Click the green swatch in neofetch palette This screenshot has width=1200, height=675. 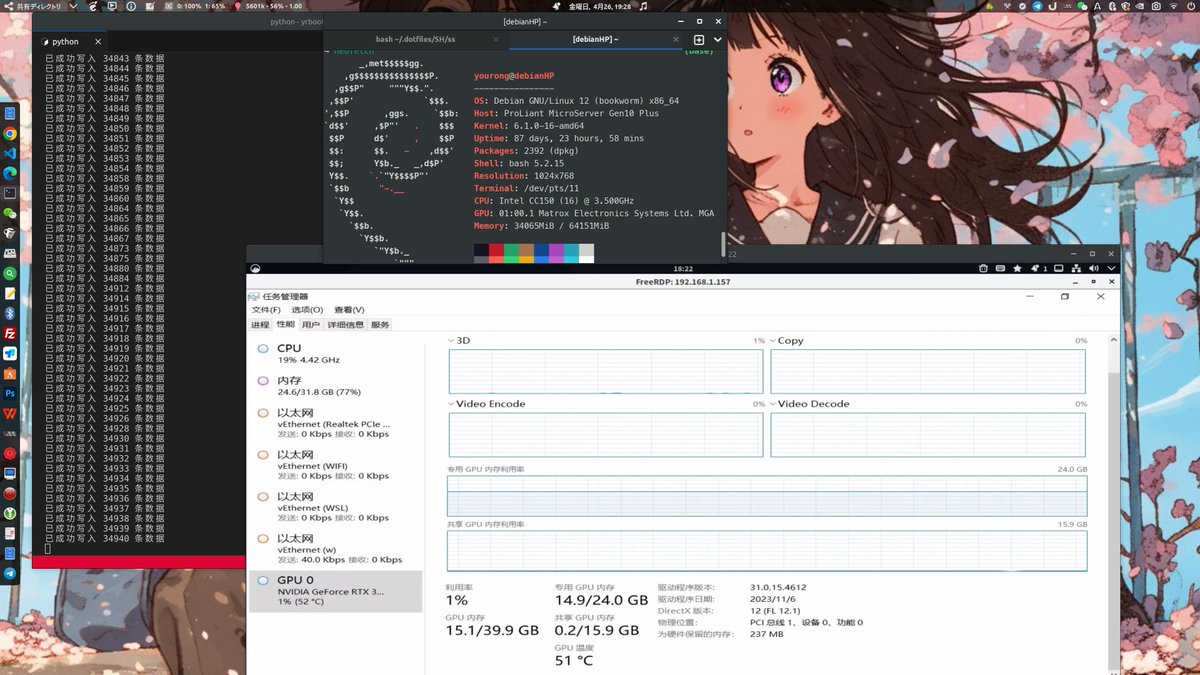[511, 252]
